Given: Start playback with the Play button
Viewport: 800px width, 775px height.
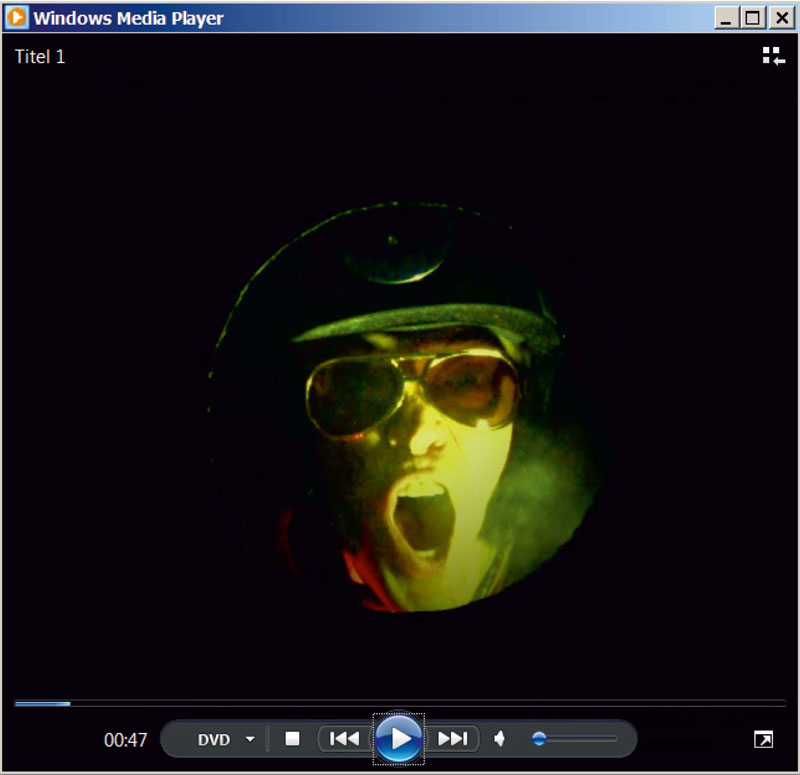Looking at the screenshot, I should pyautogui.click(x=398, y=738).
